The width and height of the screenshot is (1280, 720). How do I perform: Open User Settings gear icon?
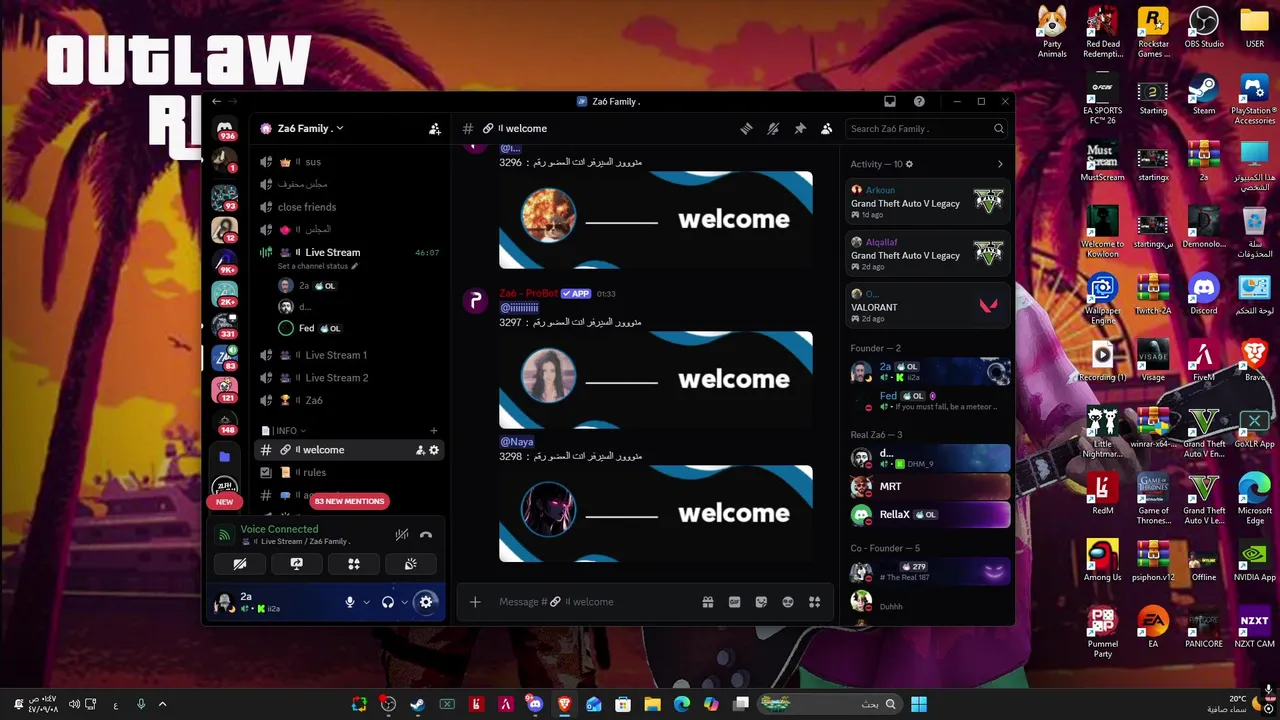pos(426,602)
